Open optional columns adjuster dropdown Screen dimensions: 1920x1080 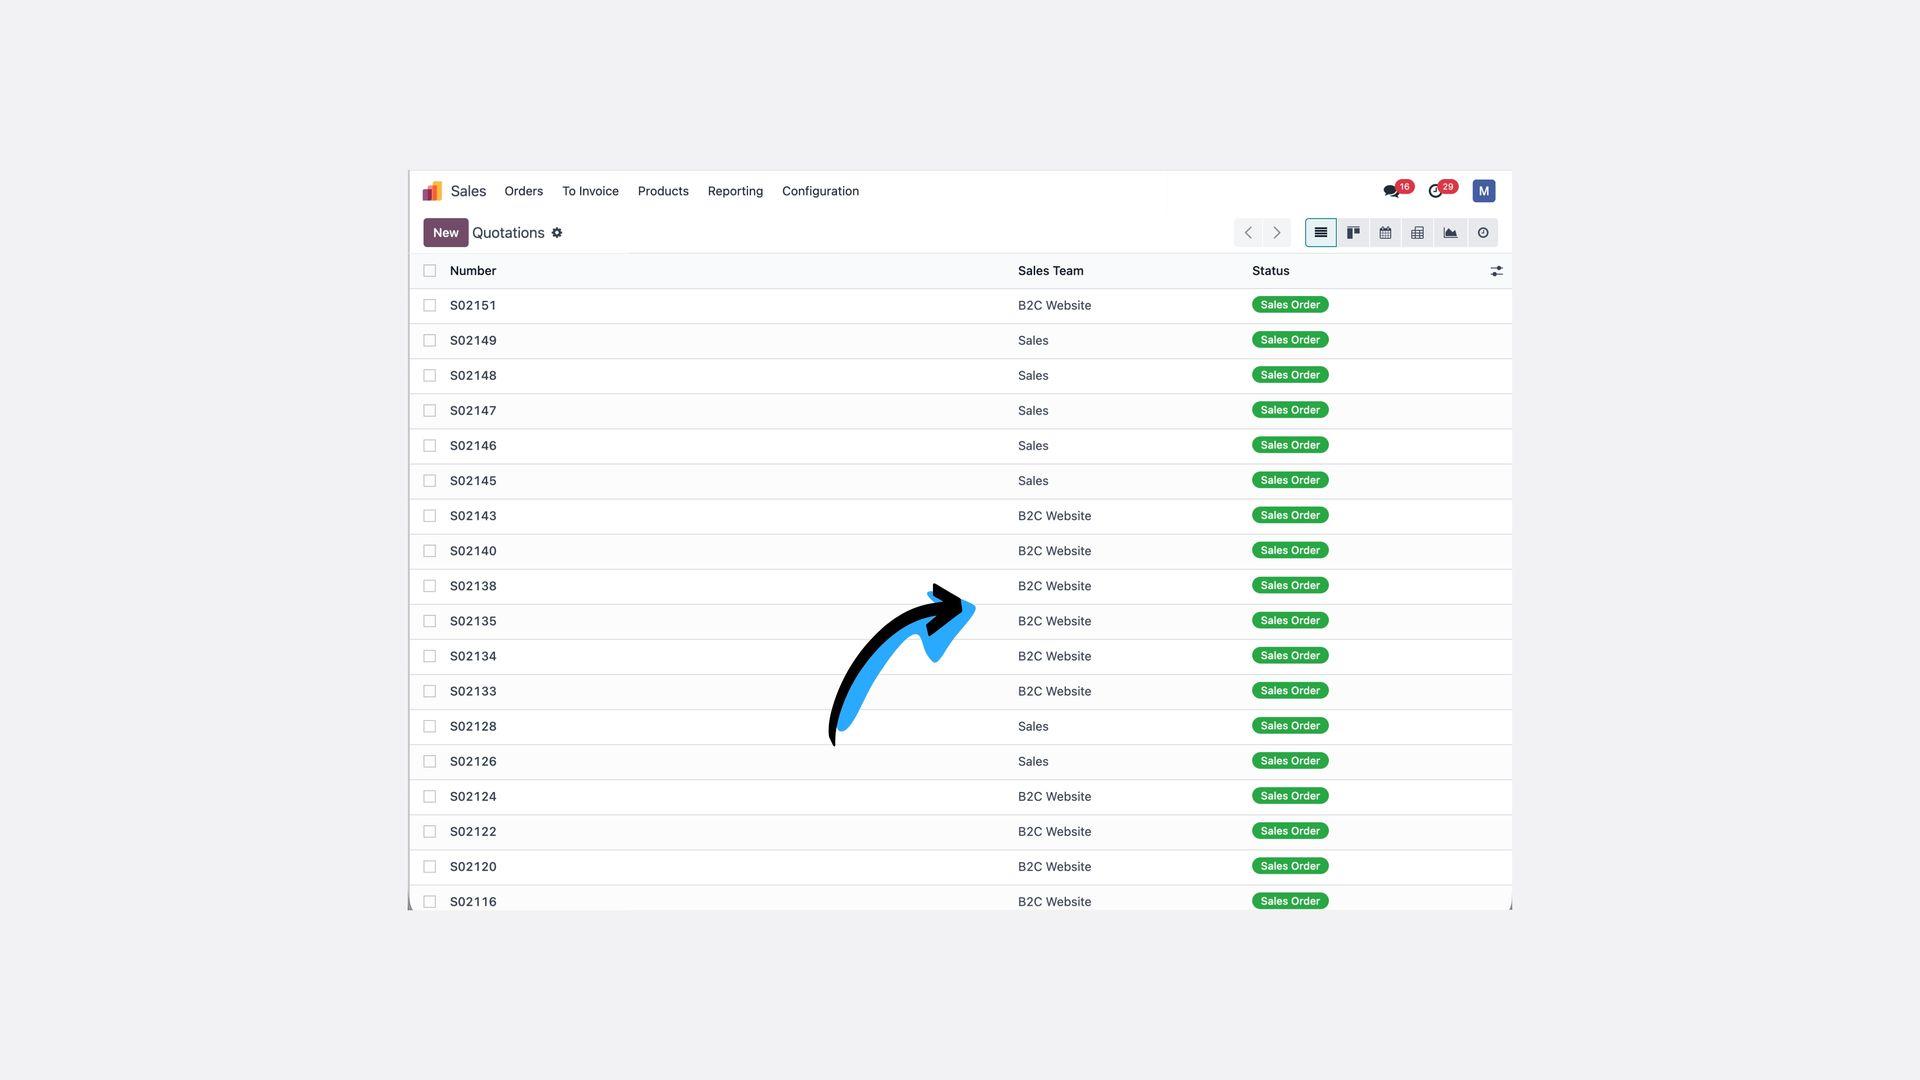pos(1496,271)
